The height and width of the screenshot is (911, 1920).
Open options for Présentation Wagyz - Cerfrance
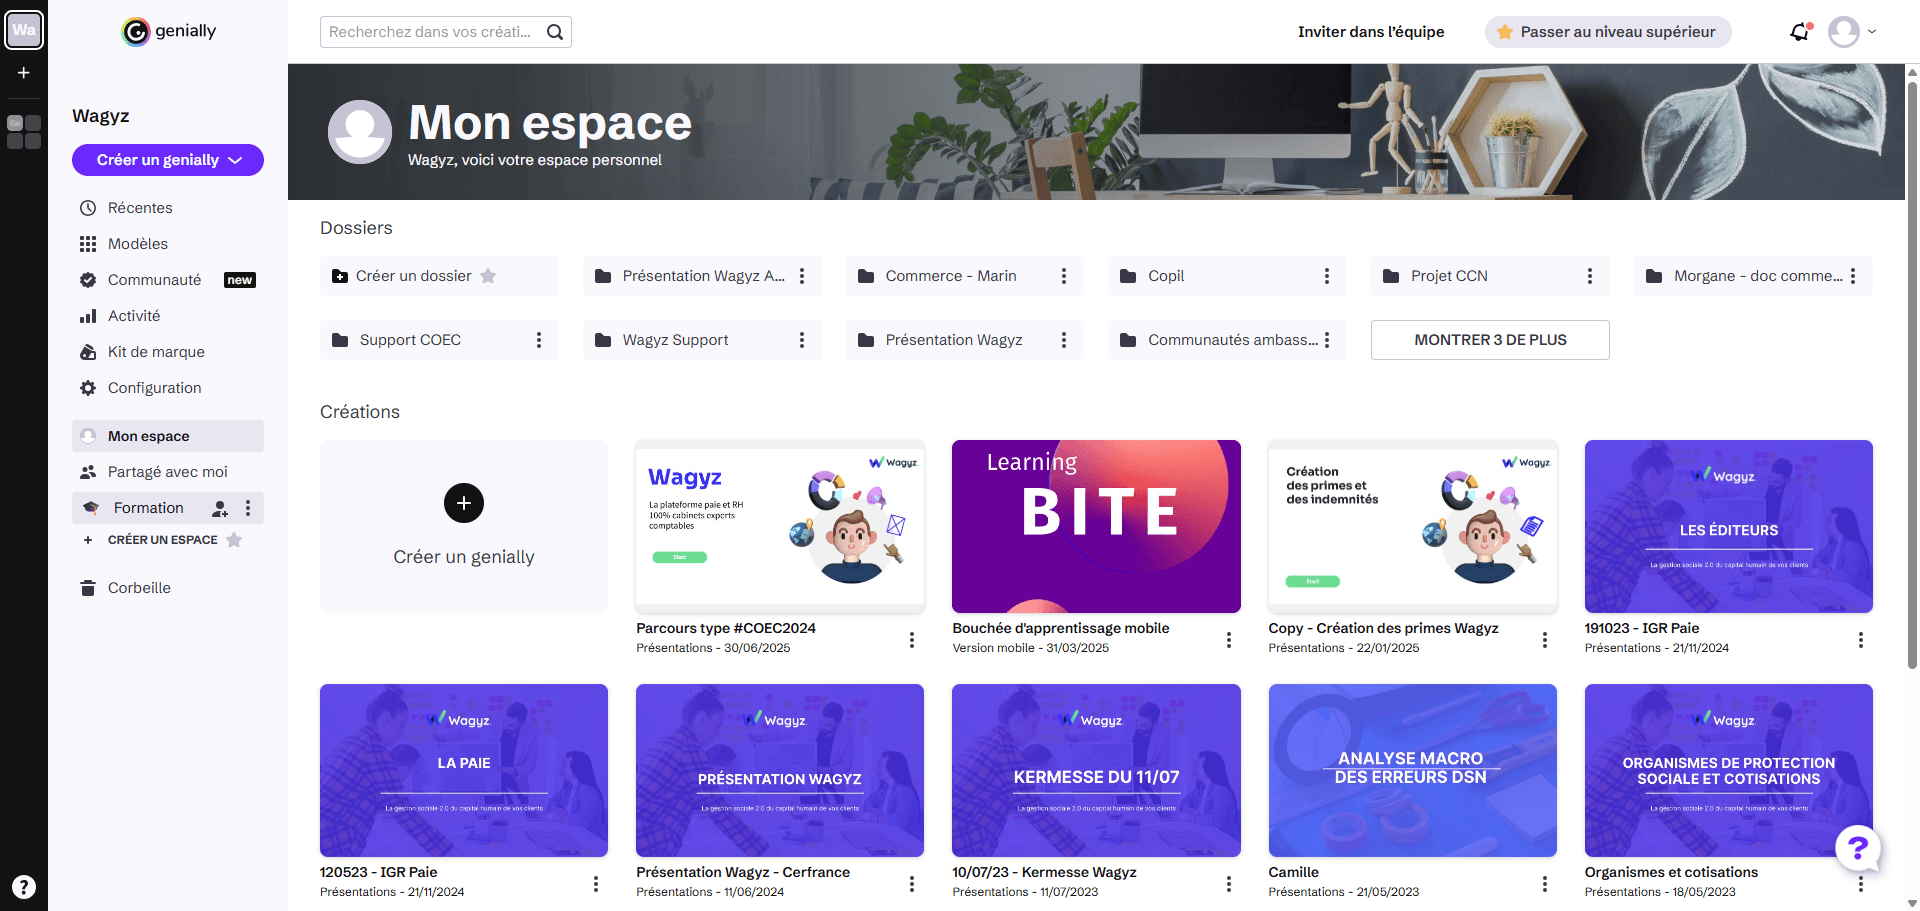point(912,884)
